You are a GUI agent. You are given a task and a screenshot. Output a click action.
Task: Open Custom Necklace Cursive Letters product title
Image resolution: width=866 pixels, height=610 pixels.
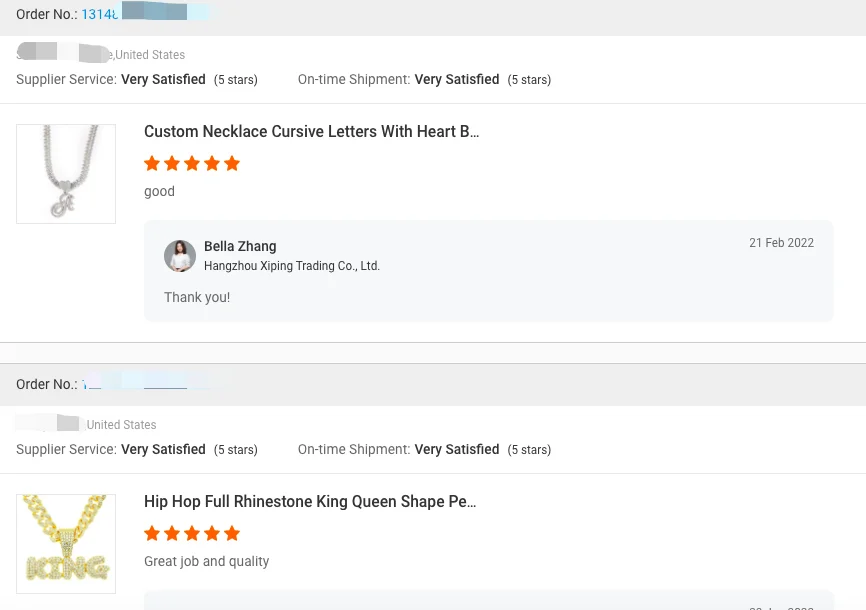(311, 132)
